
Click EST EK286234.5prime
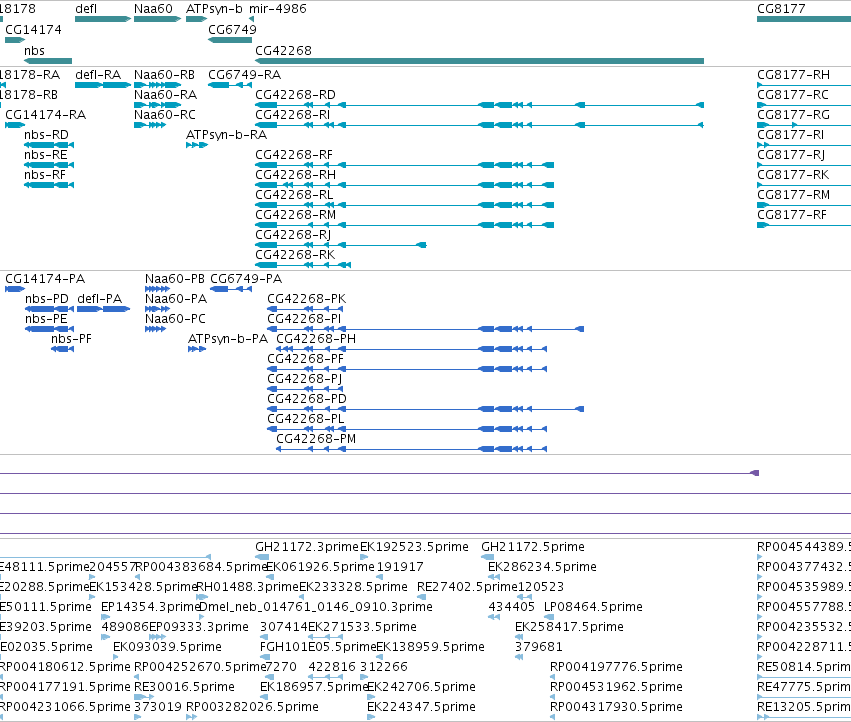(x=542, y=567)
